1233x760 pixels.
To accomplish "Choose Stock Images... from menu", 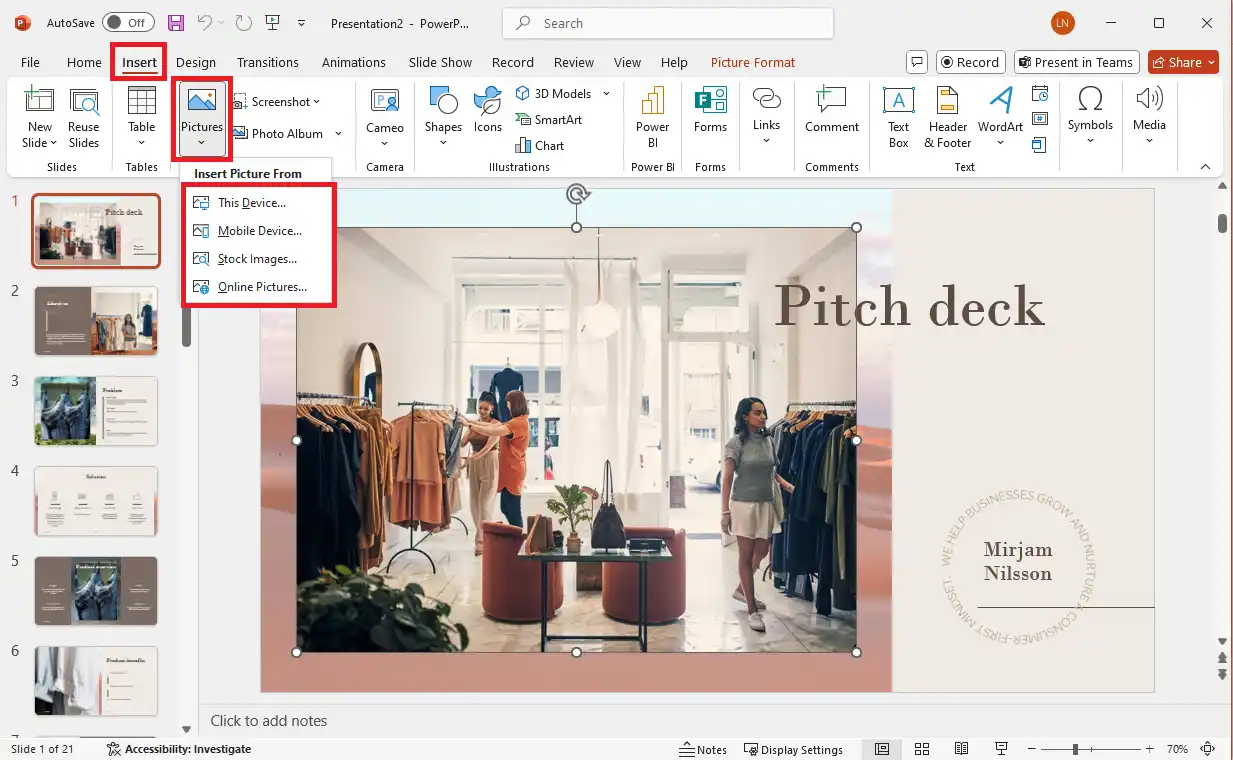I will point(259,259).
